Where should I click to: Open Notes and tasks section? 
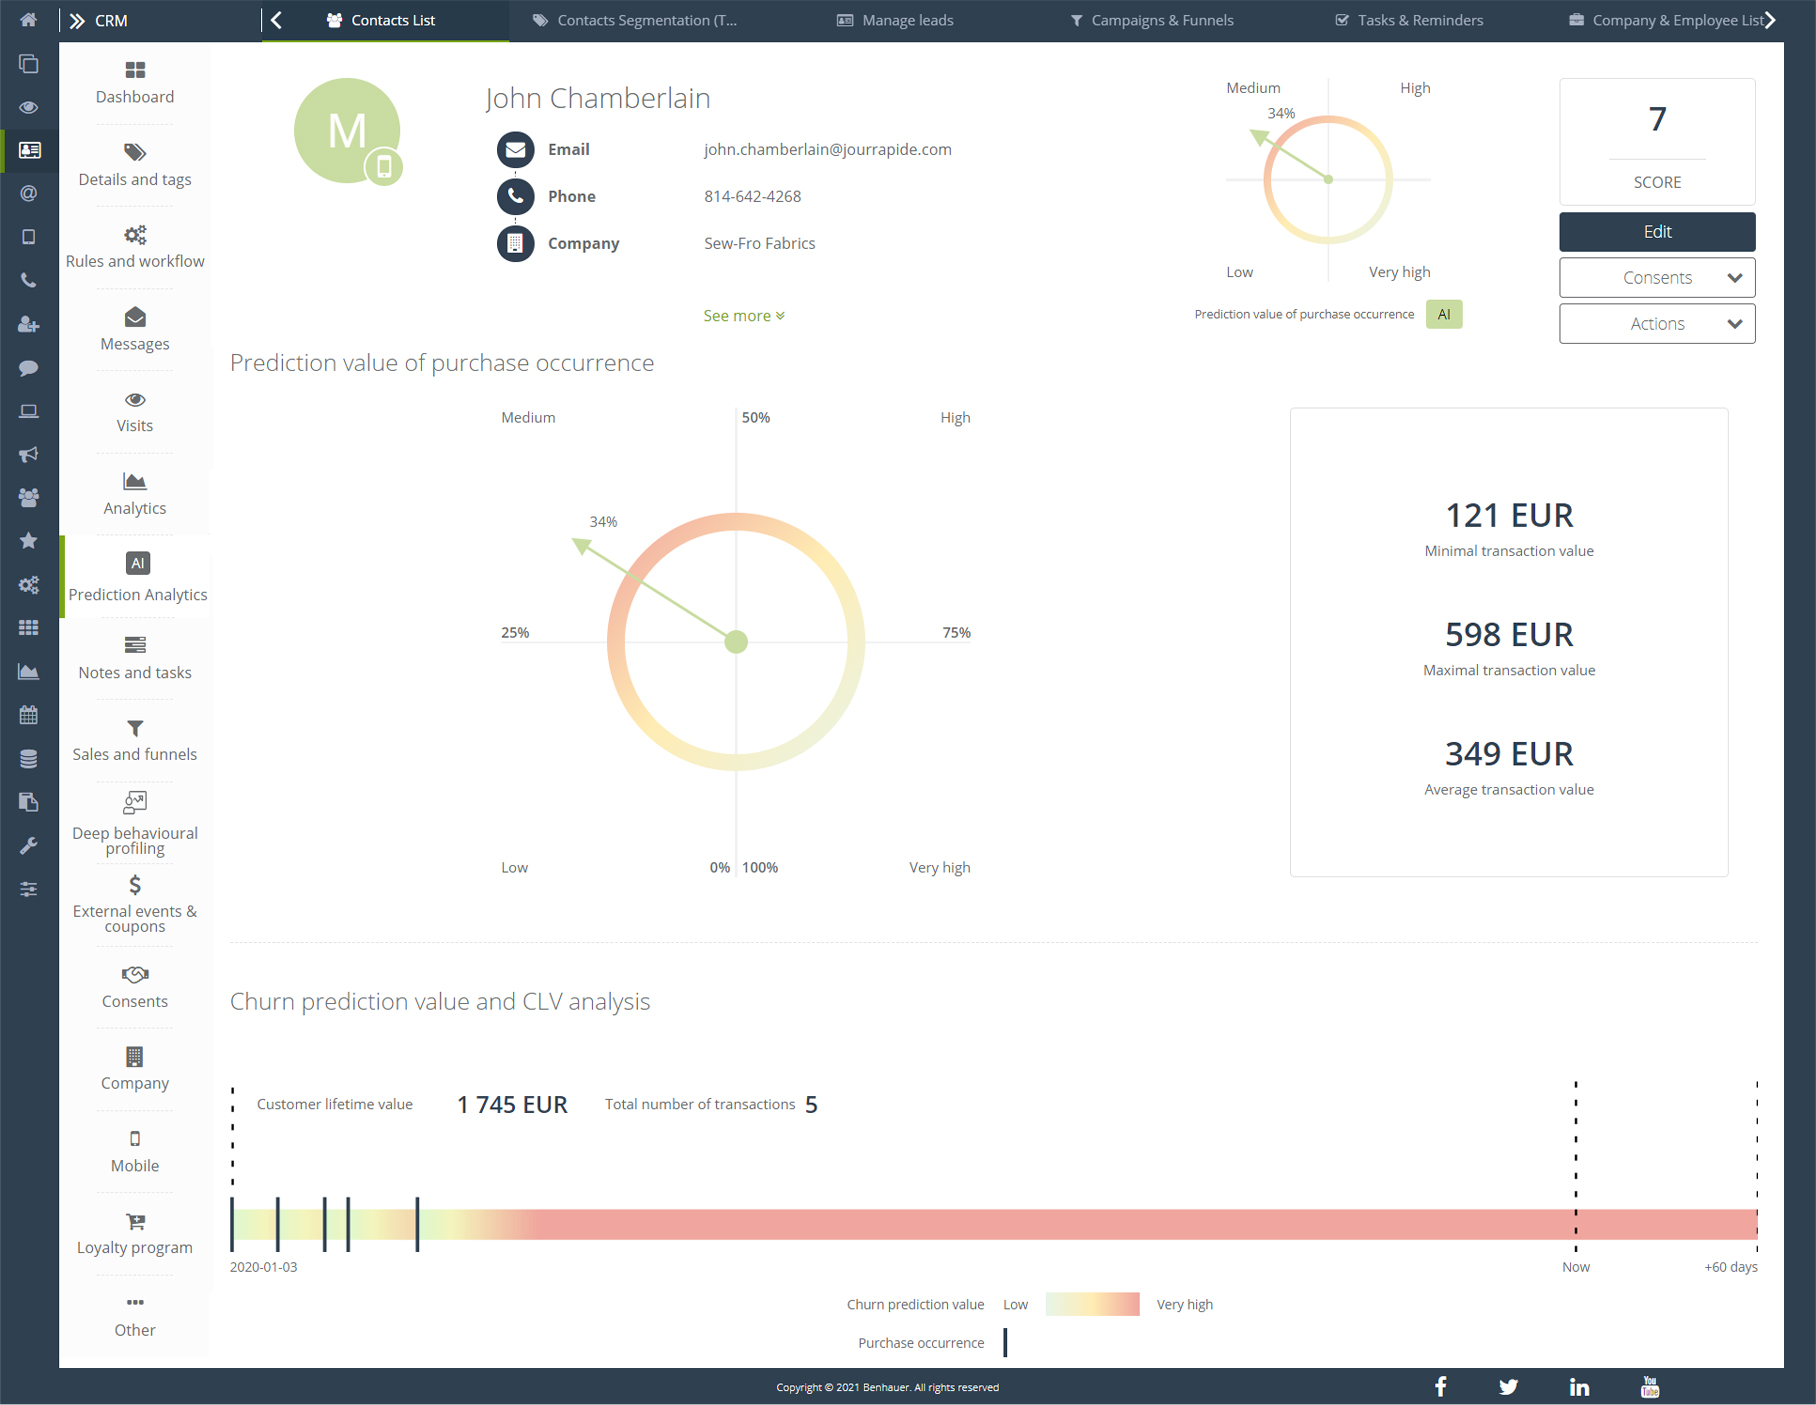135,659
